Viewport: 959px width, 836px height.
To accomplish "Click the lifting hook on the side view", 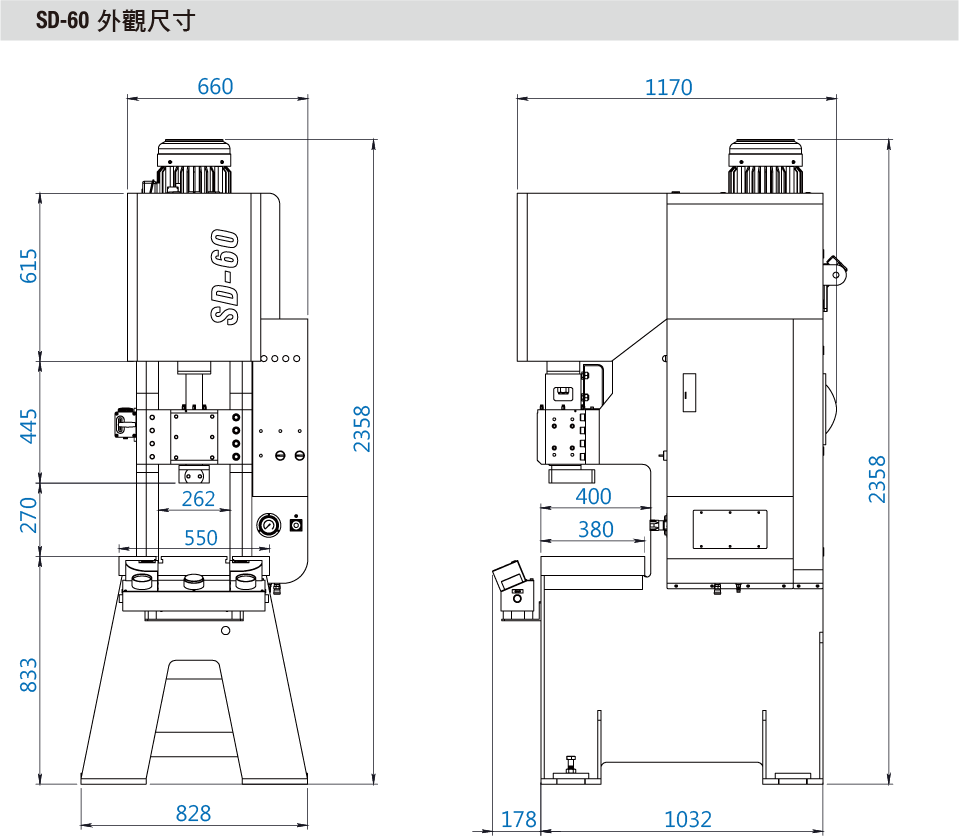I will pos(835,269).
